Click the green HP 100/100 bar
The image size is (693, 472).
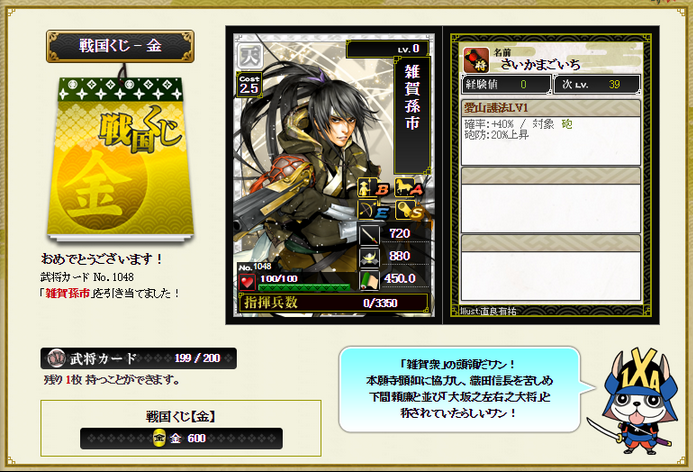(x=304, y=287)
